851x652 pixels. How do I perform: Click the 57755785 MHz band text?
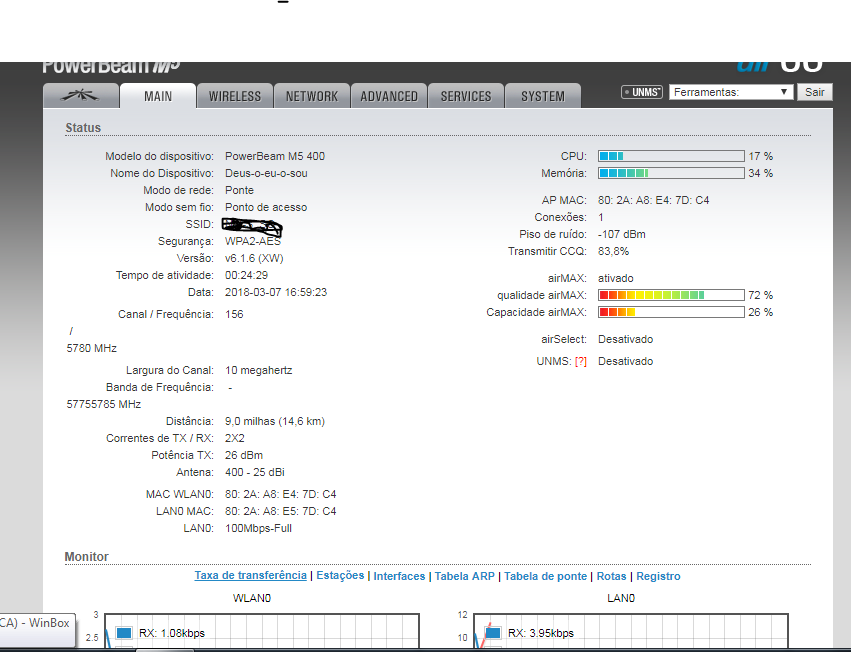pyautogui.click(x=104, y=404)
